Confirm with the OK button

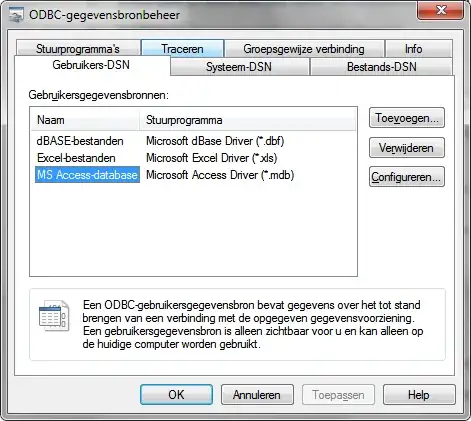176,395
